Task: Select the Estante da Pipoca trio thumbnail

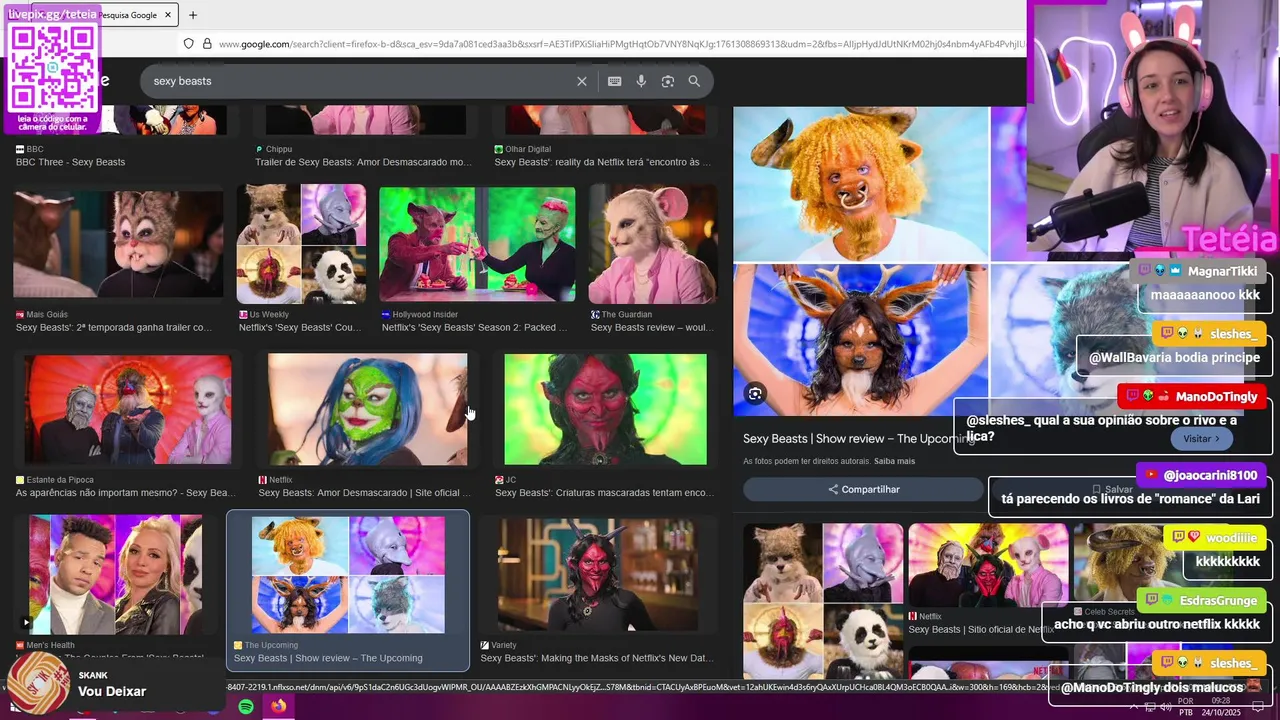Action: pyautogui.click(x=128, y=409)
